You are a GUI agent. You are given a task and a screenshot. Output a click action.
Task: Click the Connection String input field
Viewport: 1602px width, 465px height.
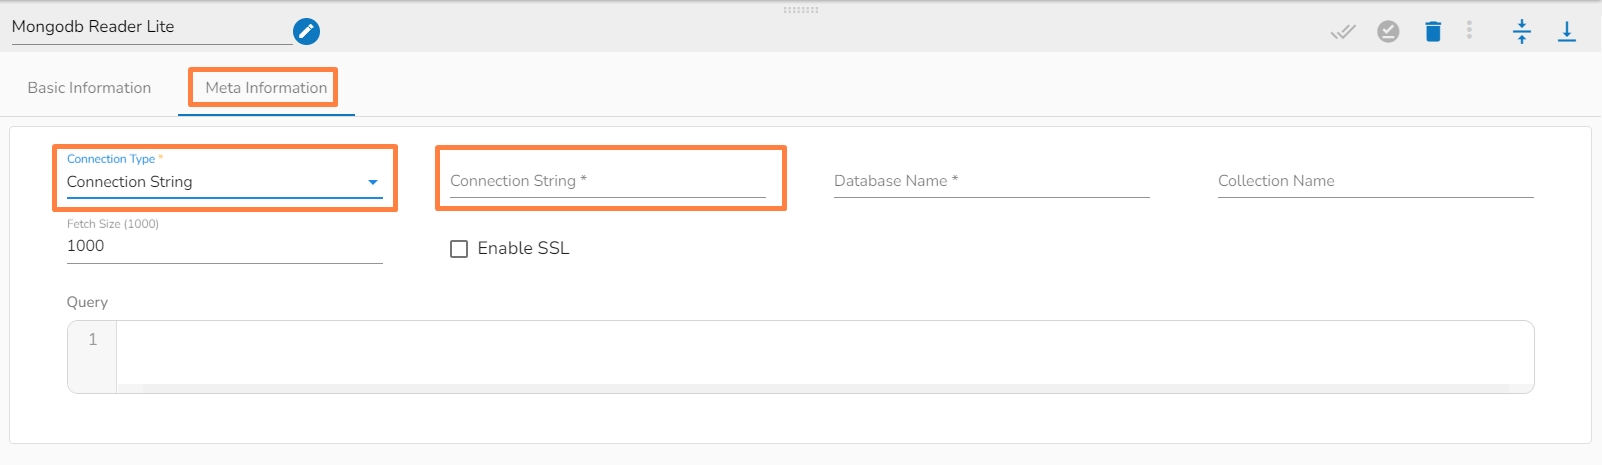point(607,181)
